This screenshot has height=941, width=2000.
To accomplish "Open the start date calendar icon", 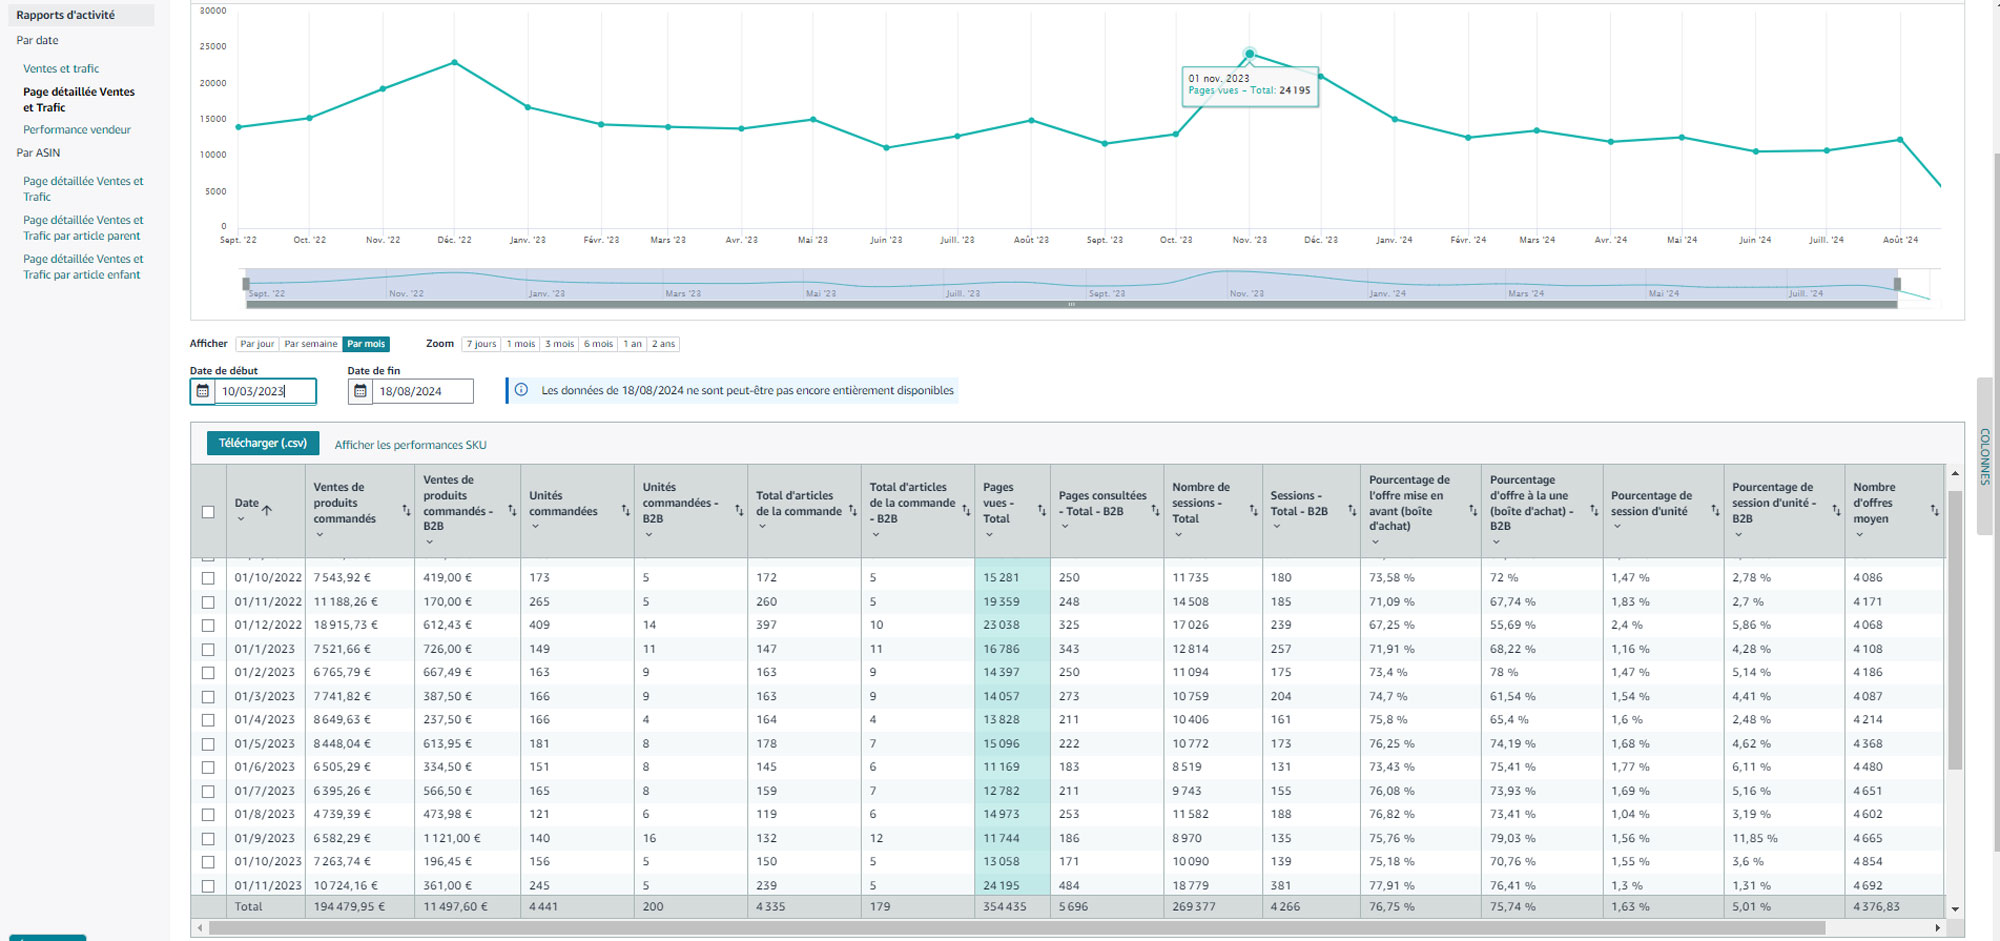I will pyautogui.click(x=202, y=391).
